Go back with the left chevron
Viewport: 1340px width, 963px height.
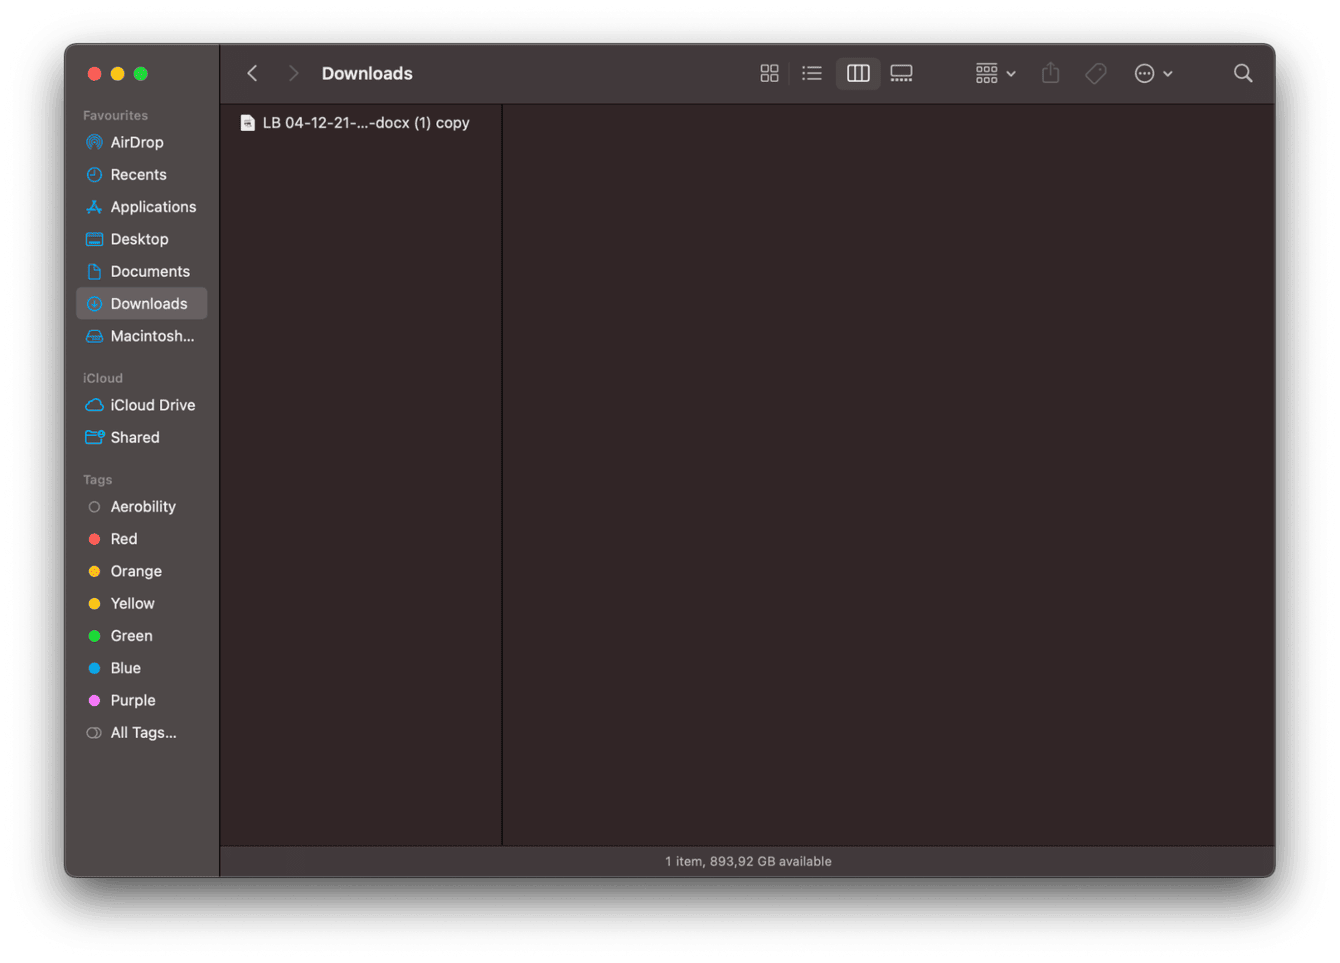pos(253,73)
